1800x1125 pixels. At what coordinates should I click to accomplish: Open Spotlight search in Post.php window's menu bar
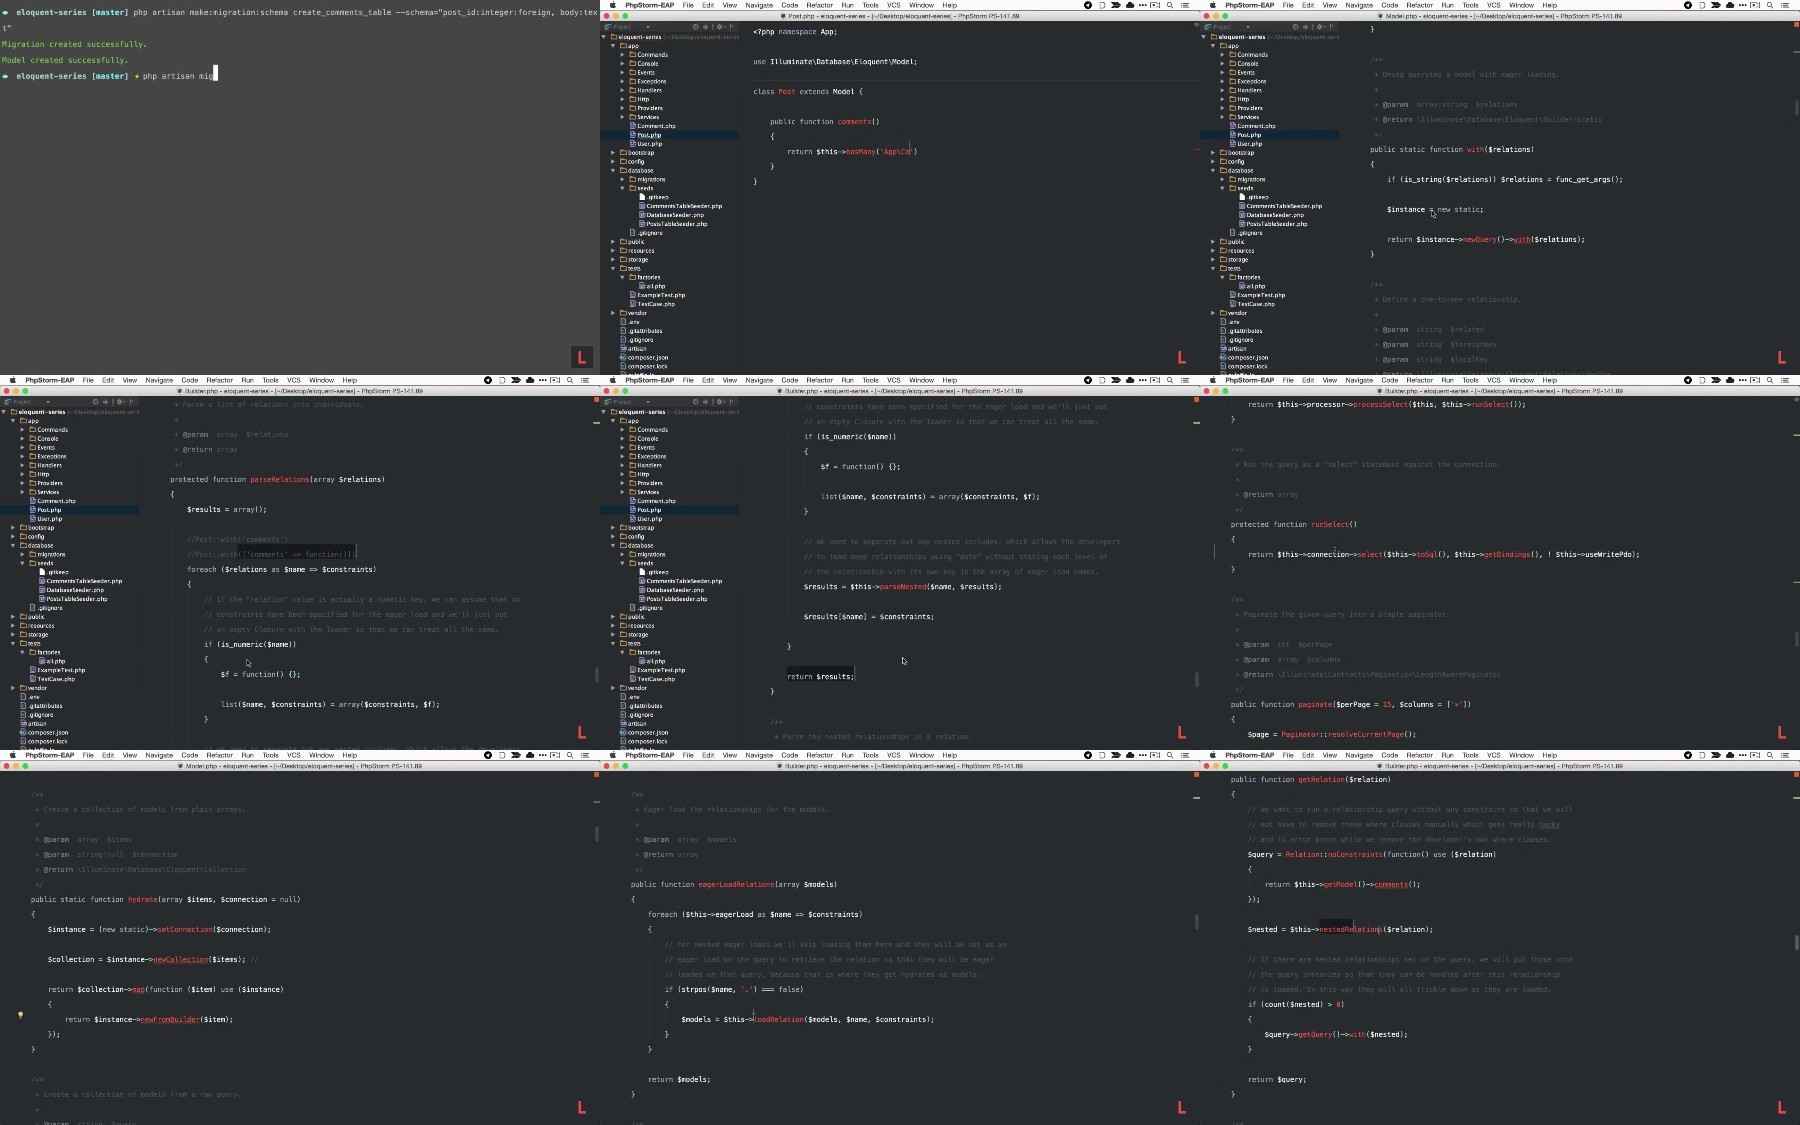[x=1170, y=5]
